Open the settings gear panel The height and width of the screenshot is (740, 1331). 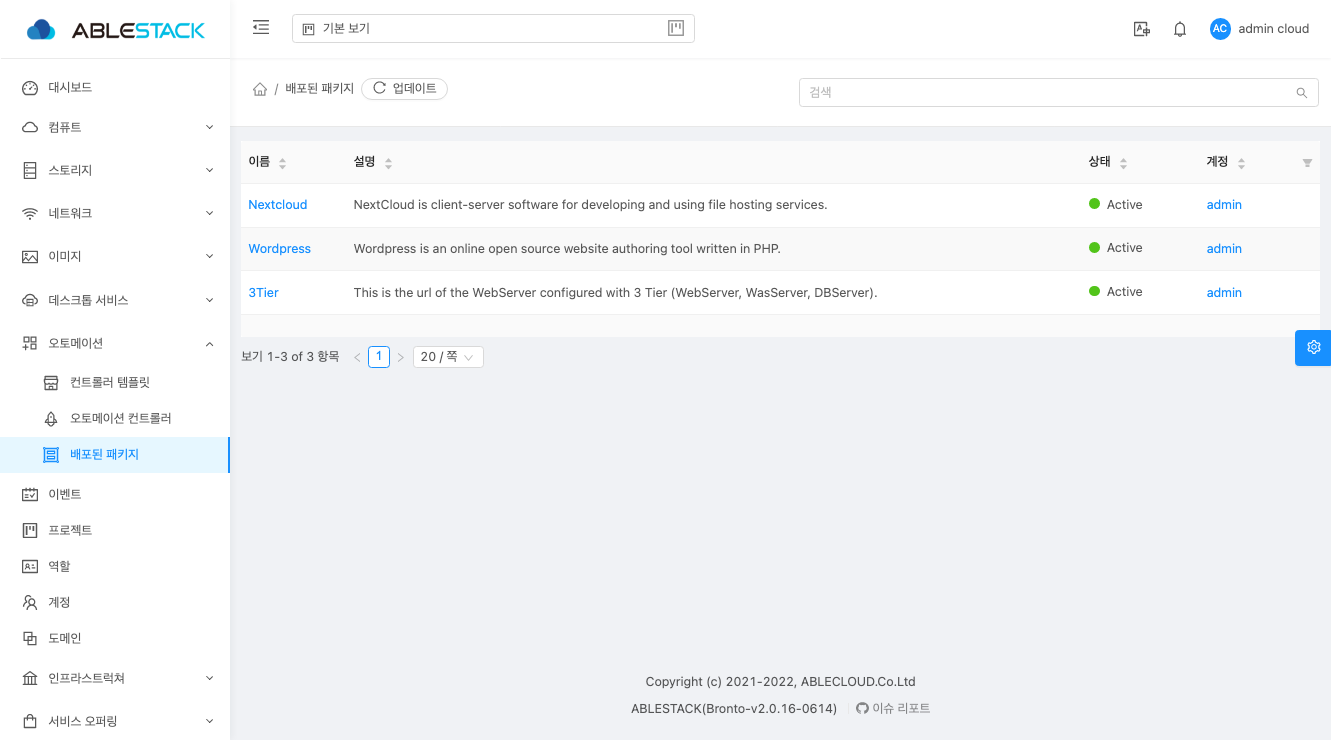point(1313,347)
